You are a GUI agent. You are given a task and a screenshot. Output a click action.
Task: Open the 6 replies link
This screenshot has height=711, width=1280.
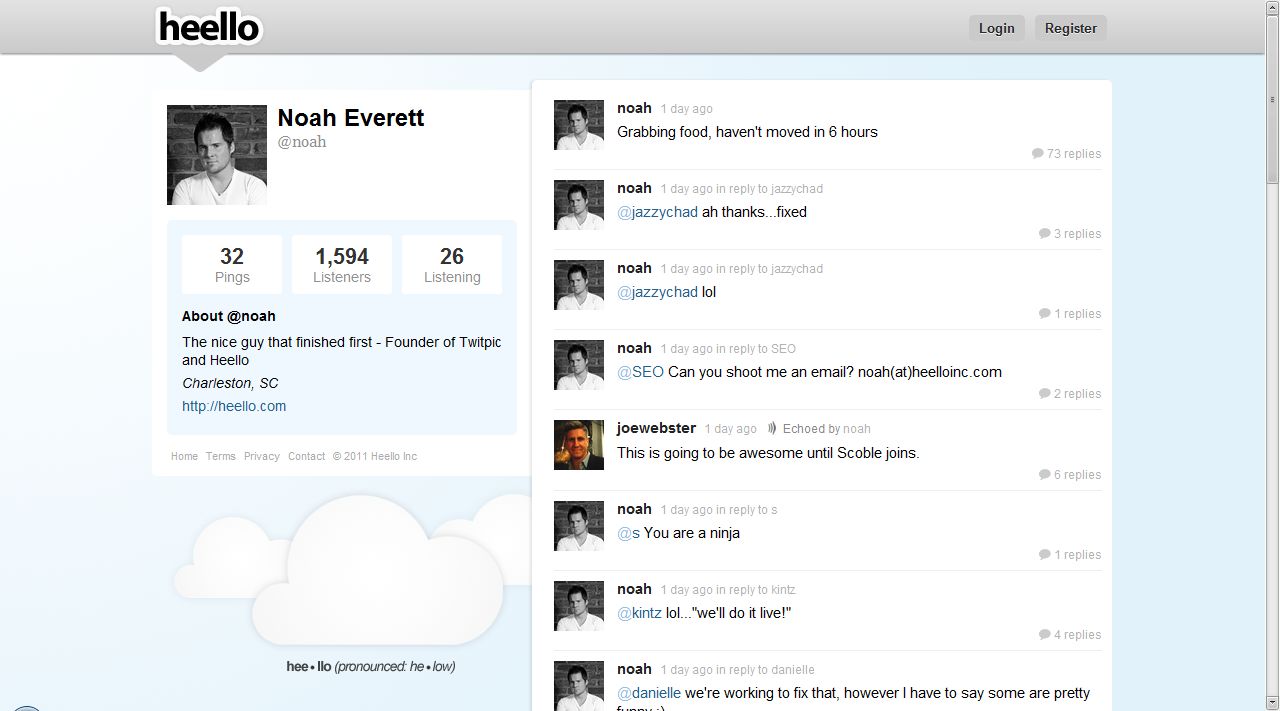coord(1077,475)
